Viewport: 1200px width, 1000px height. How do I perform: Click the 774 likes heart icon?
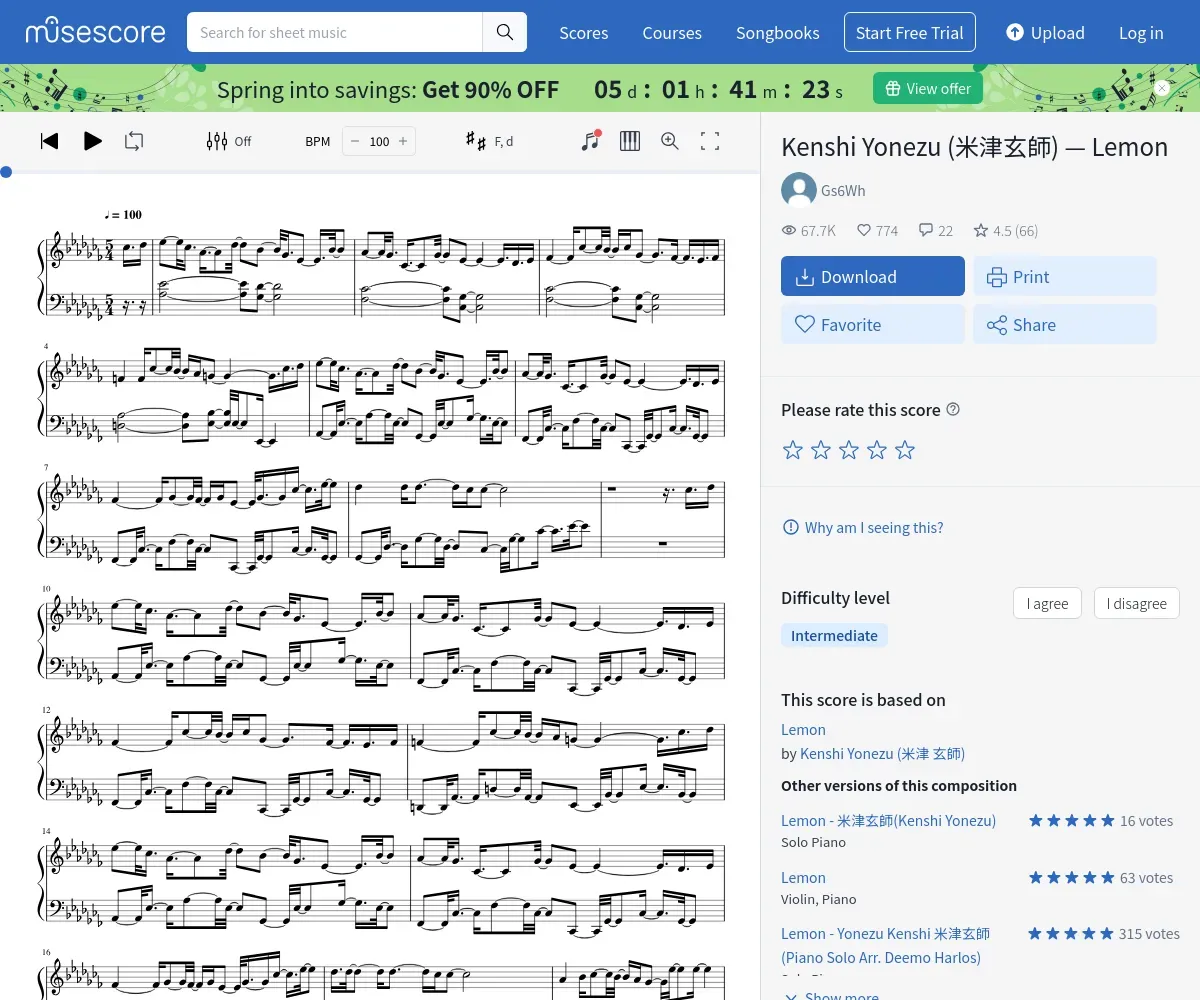pyautogui.click(x=864, y=230)
